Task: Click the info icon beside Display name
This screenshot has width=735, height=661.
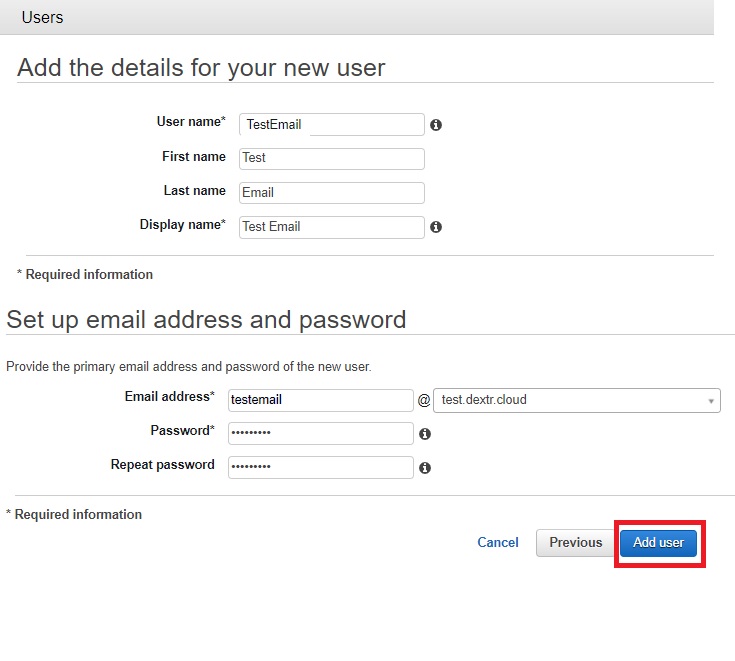Action: [436, 227]
